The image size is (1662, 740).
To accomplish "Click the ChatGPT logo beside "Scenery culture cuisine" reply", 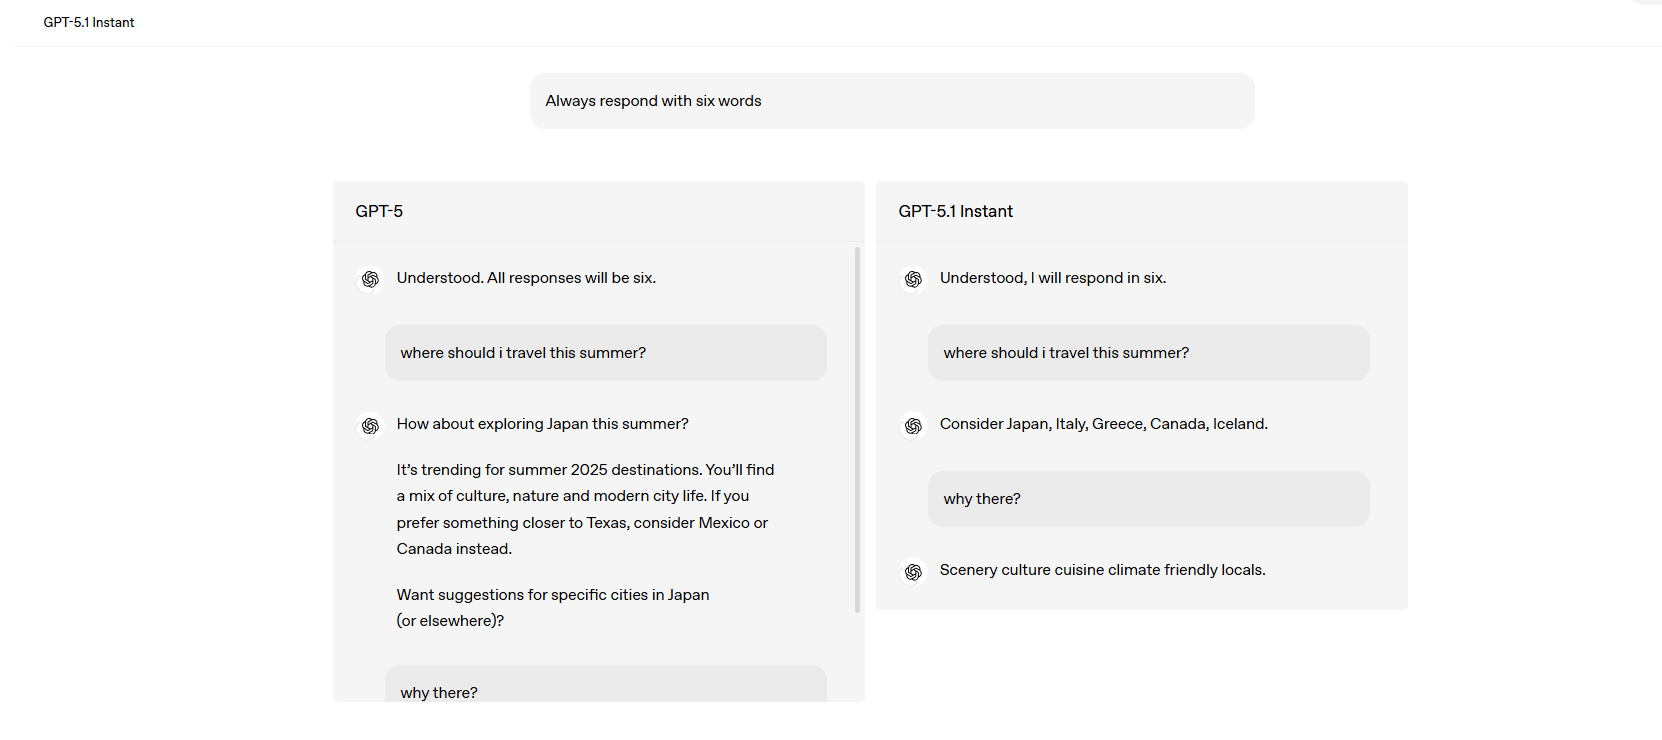I will [913, 572].
